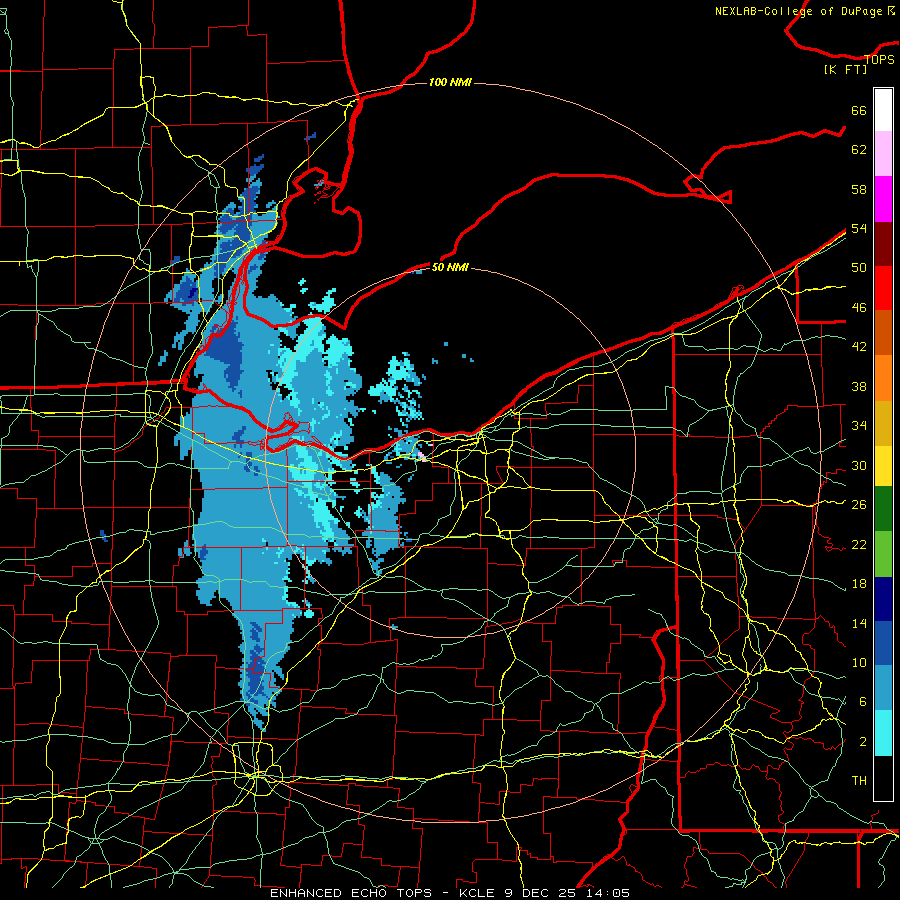The height and width of the screenshot is (900, 900).
Task: Click the '22' legend value
Action: [859, 545]
